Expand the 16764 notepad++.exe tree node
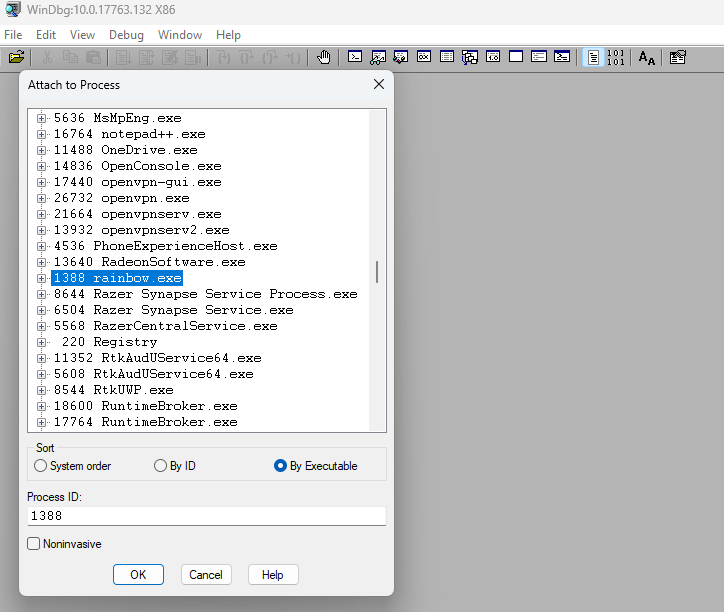Screen dimensions: 724x612 point(42,134)
